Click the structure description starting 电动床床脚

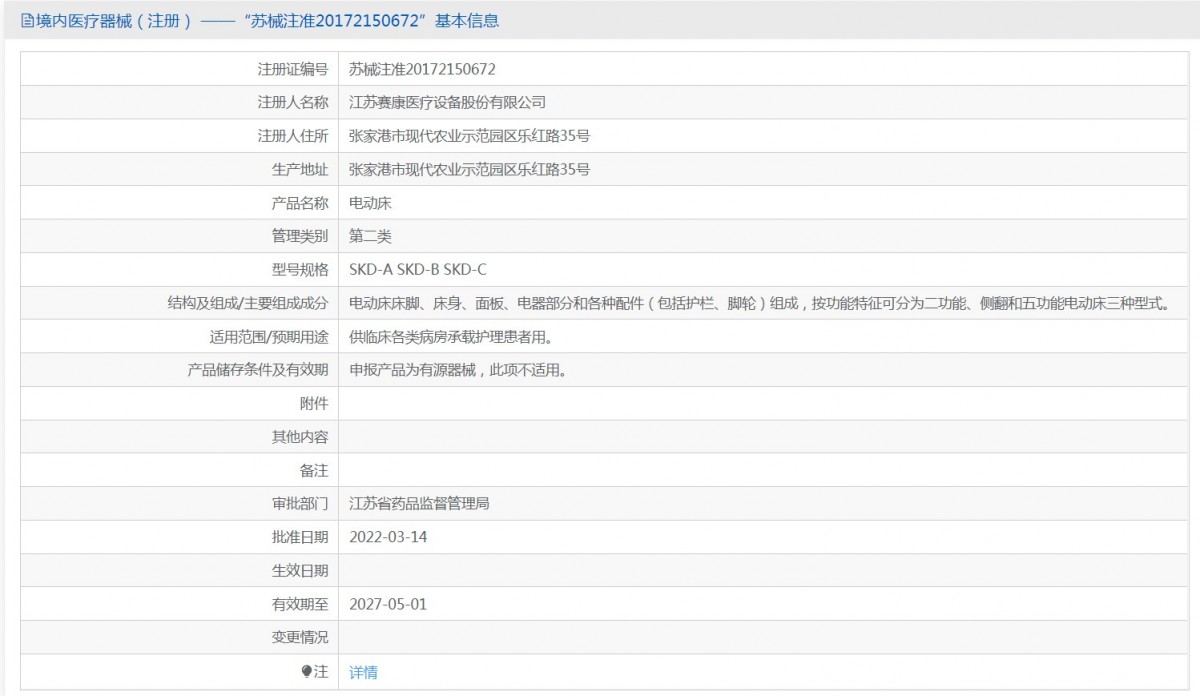point(758,303)
